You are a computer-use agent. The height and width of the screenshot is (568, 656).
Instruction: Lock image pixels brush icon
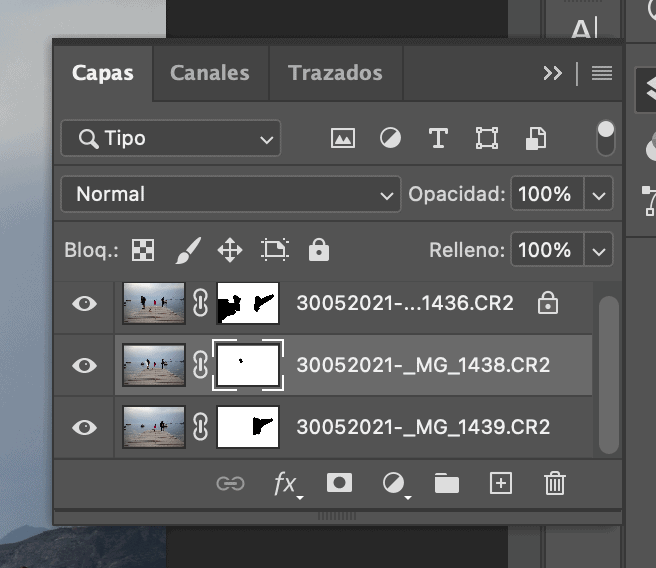pyautogui.click(x=188, y=250)
